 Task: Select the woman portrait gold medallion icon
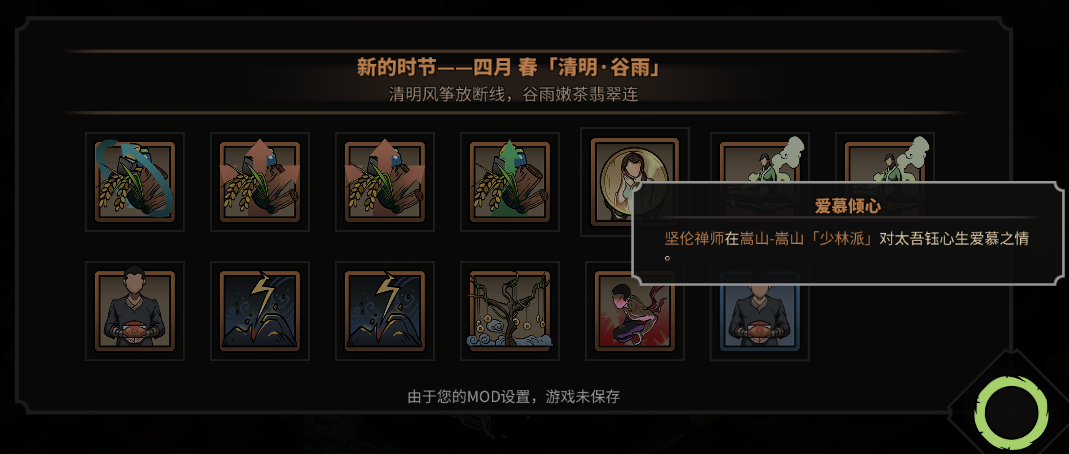coord(635,182)
